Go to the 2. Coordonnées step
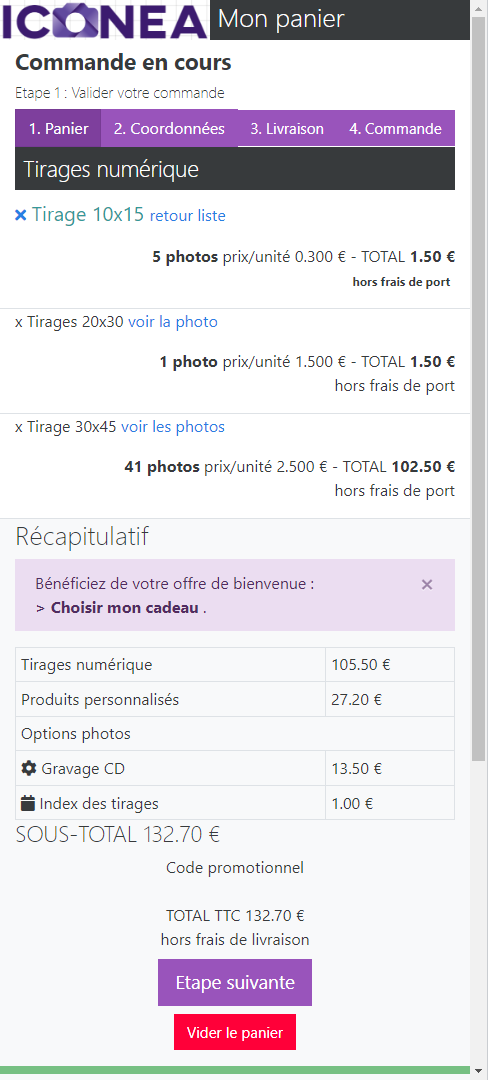The height and width of the screenshot is (1080, 488). point(169,128)
